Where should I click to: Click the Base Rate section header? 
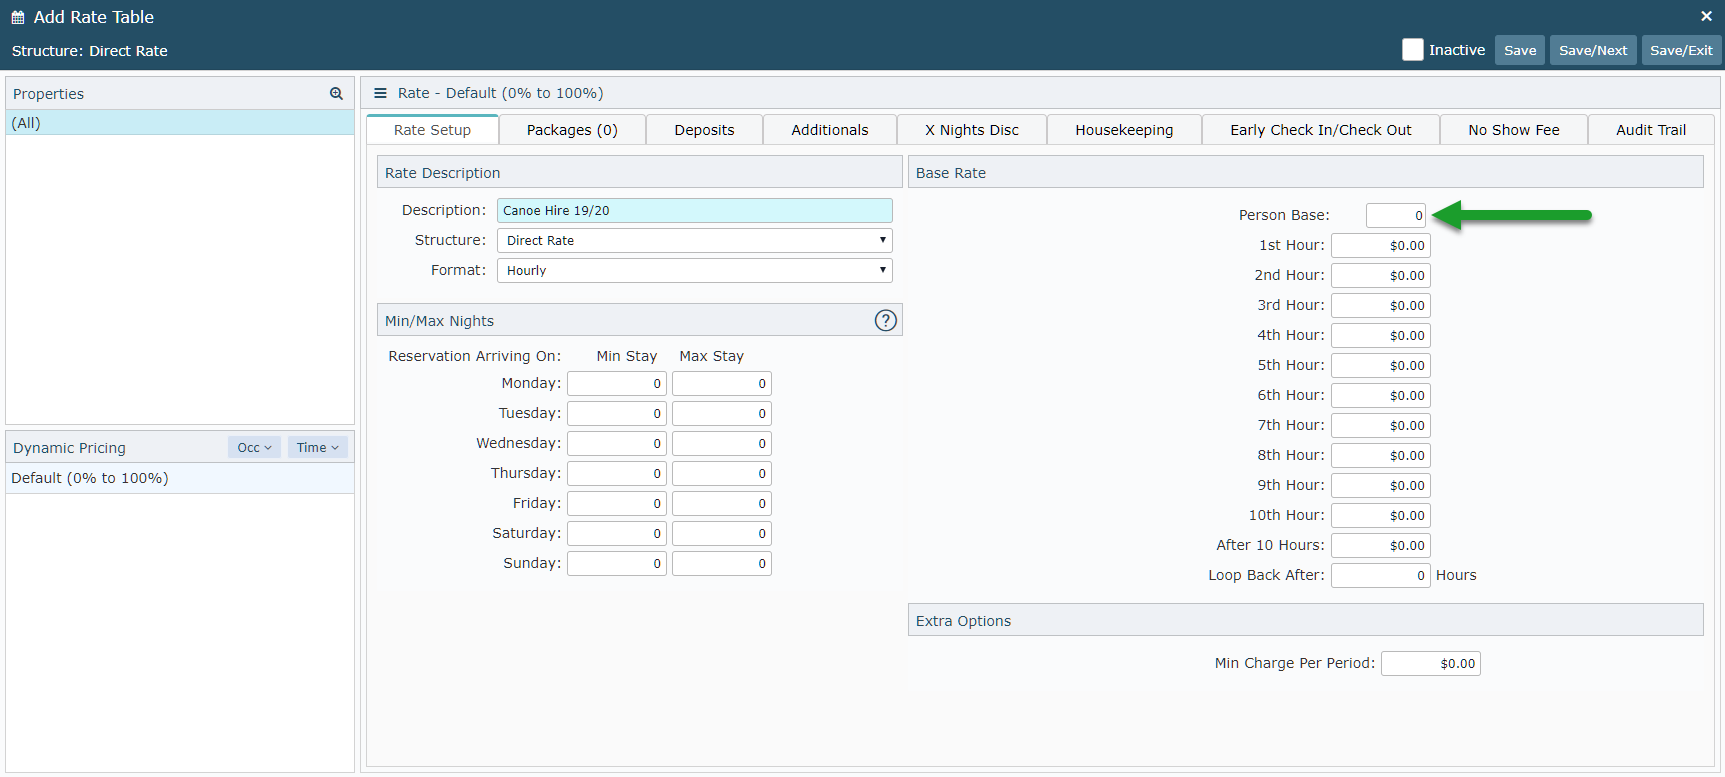click(x=1306, y=172)
